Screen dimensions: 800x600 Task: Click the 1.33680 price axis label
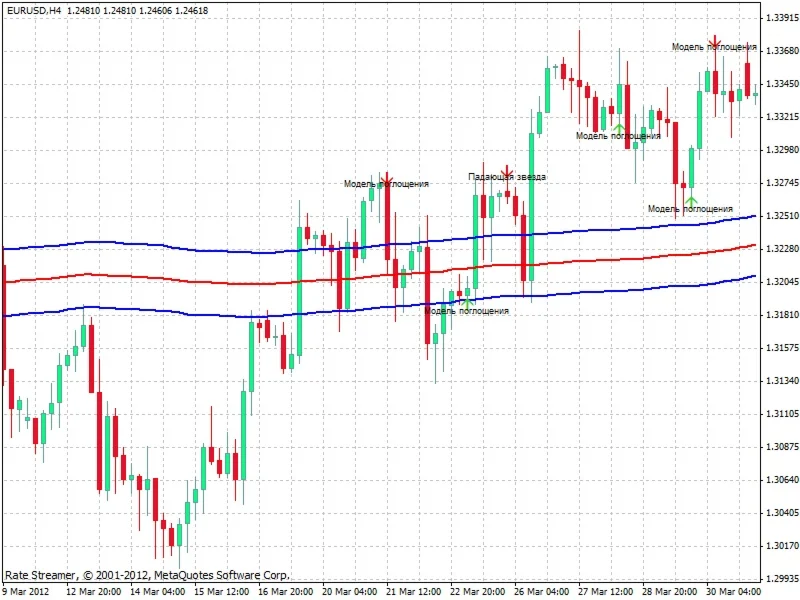pyautogui.click(x=782, y=51)
